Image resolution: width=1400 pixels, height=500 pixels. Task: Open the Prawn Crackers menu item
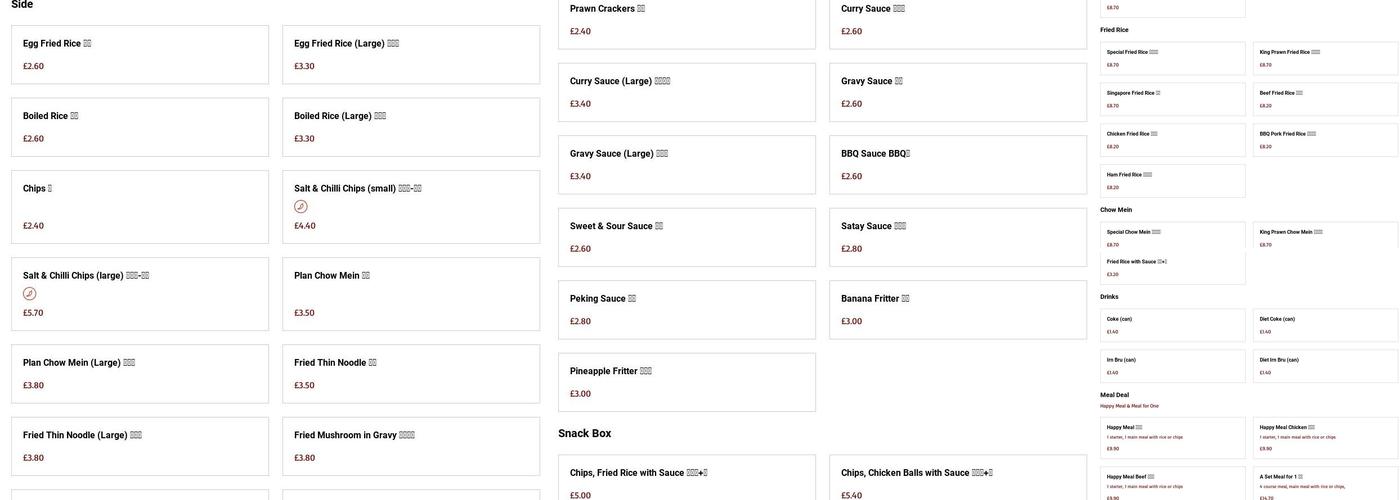pyautogui.click(x=686, y=20)
